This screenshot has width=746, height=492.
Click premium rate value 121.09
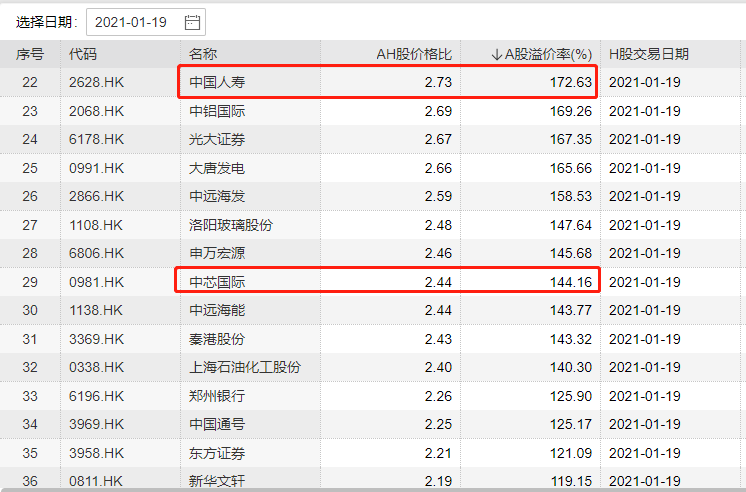[x=571, y=453]
